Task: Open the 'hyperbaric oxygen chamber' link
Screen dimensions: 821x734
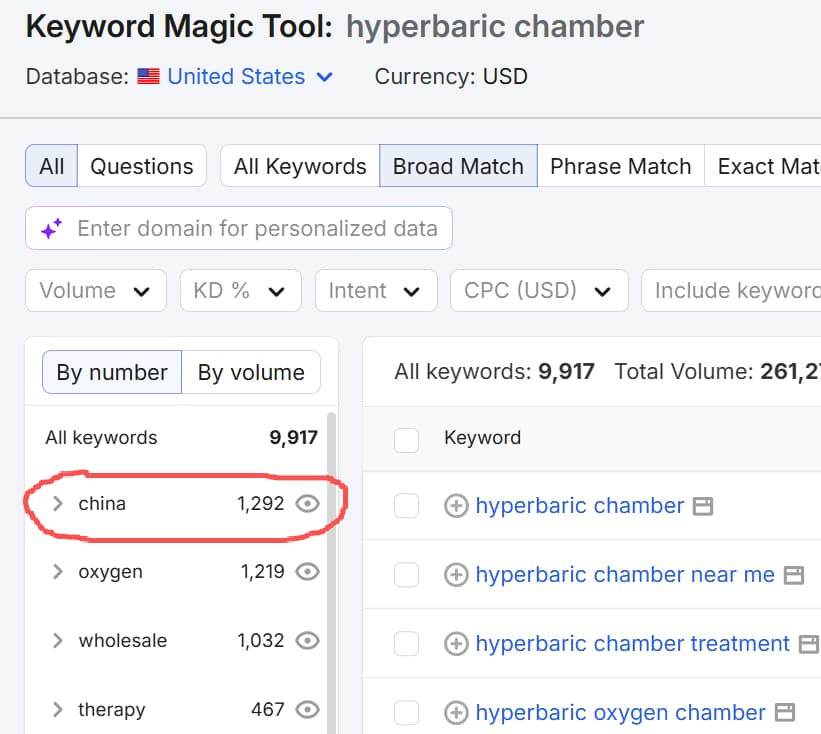Action: [620, 713]
